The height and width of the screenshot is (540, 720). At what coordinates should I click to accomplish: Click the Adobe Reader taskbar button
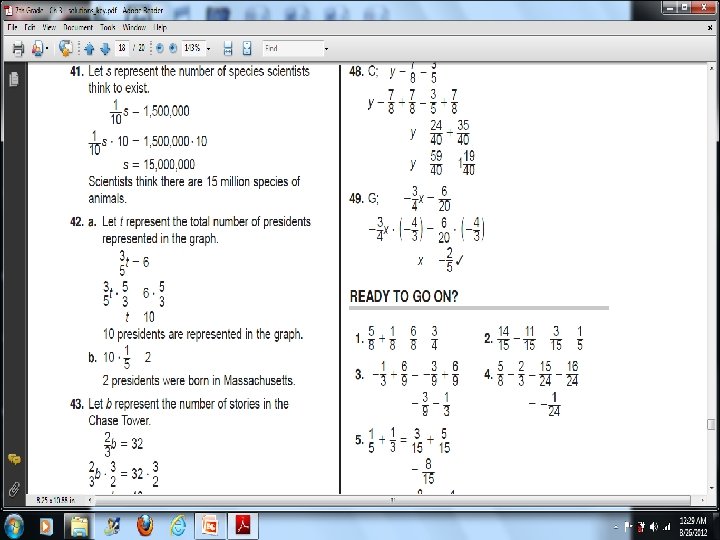coord(243,526)
